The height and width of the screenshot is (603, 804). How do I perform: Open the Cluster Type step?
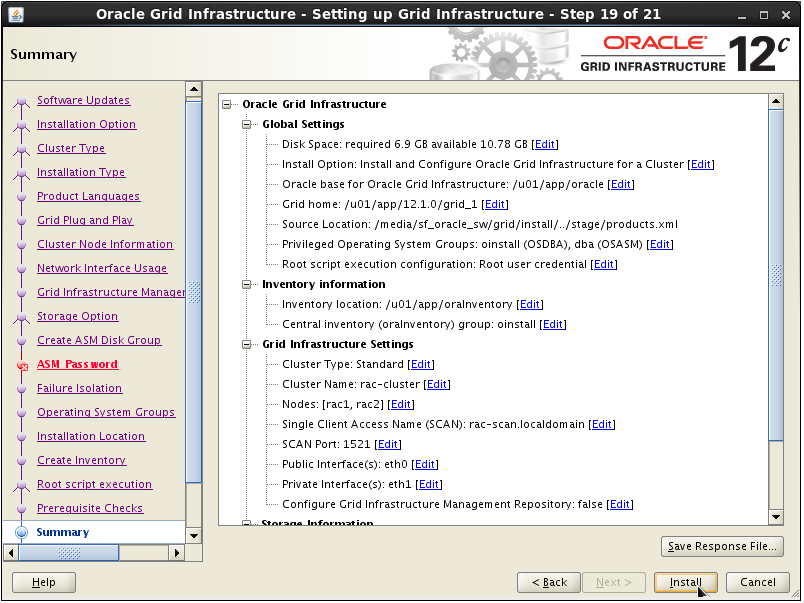coord(71,149)
